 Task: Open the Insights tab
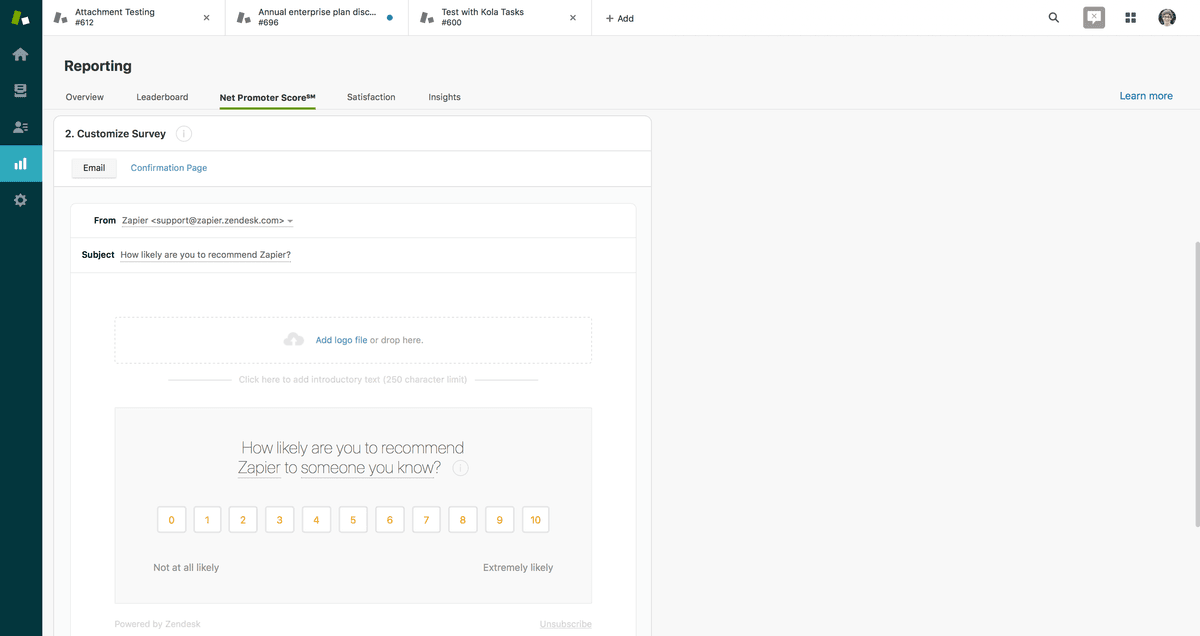click(x=445, y=97)
